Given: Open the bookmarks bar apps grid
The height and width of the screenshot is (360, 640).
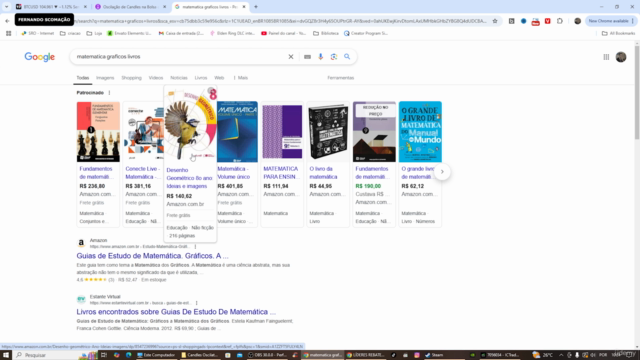Looking at the screenshot, I should coord(9,33).
